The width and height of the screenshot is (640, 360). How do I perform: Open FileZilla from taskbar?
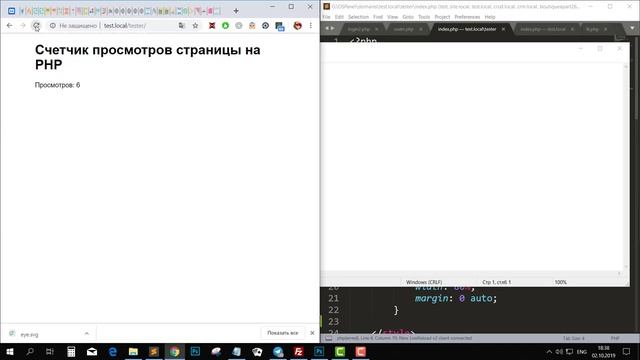point(298,351)
